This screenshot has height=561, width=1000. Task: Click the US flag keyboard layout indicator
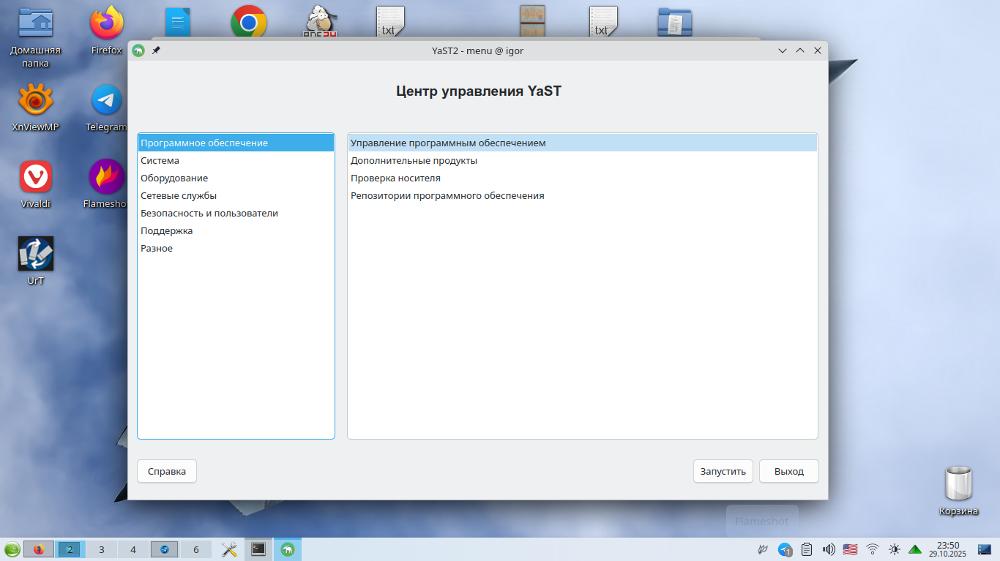850,550
